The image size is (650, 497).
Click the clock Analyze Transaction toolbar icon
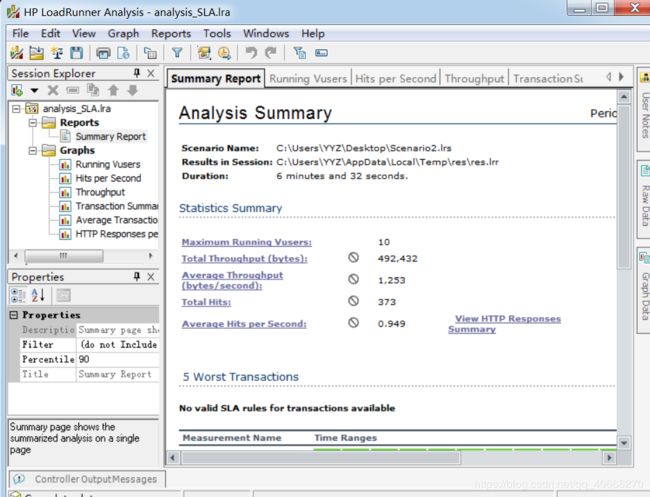(x=224, y=53)
